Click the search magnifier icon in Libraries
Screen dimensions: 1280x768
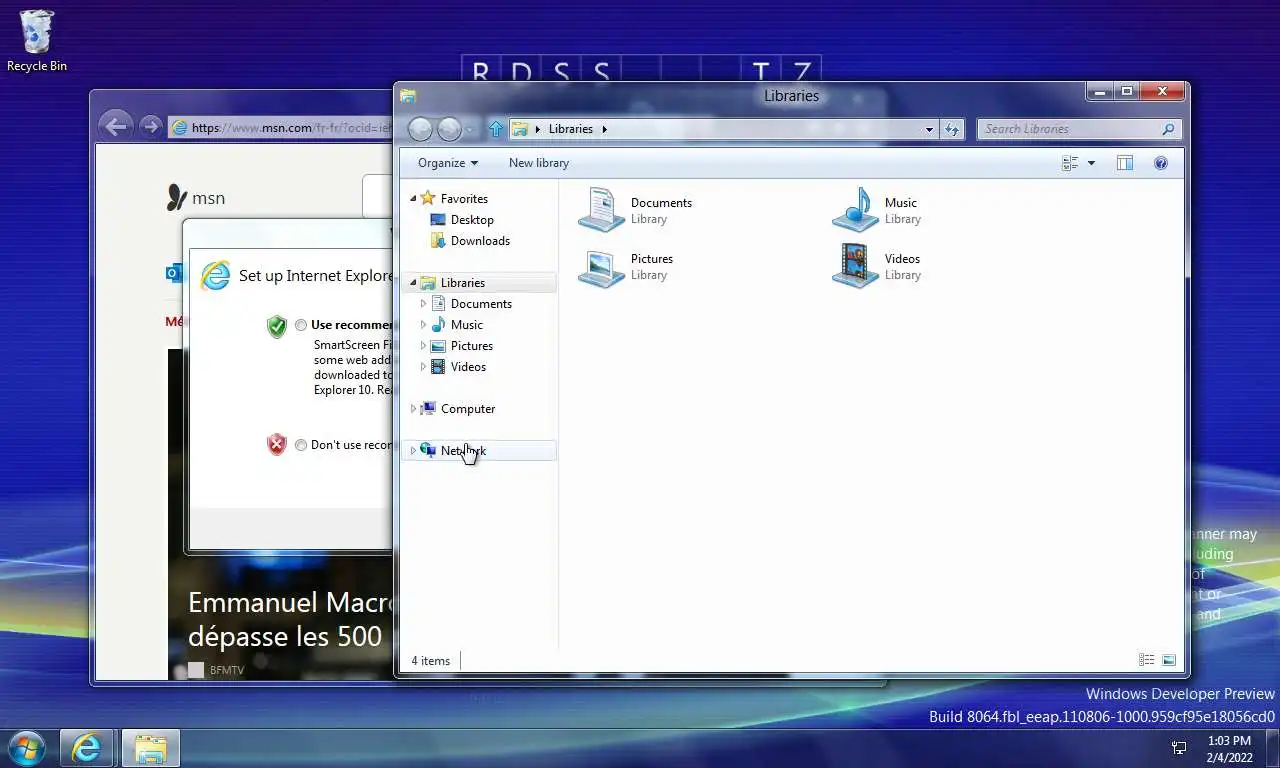pyautogui.click(x=1168, y=129)
